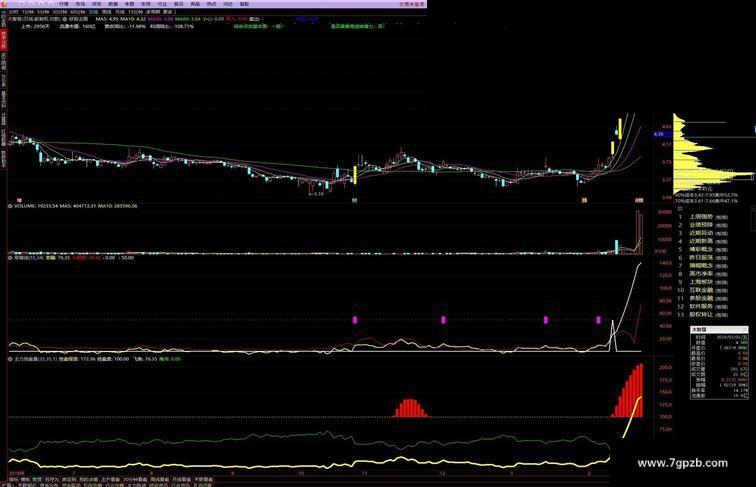The width and height of the screenshot is (756, 487).
Task: Click the 周线 template tab in bottom bar
Action: click(158, 480)
